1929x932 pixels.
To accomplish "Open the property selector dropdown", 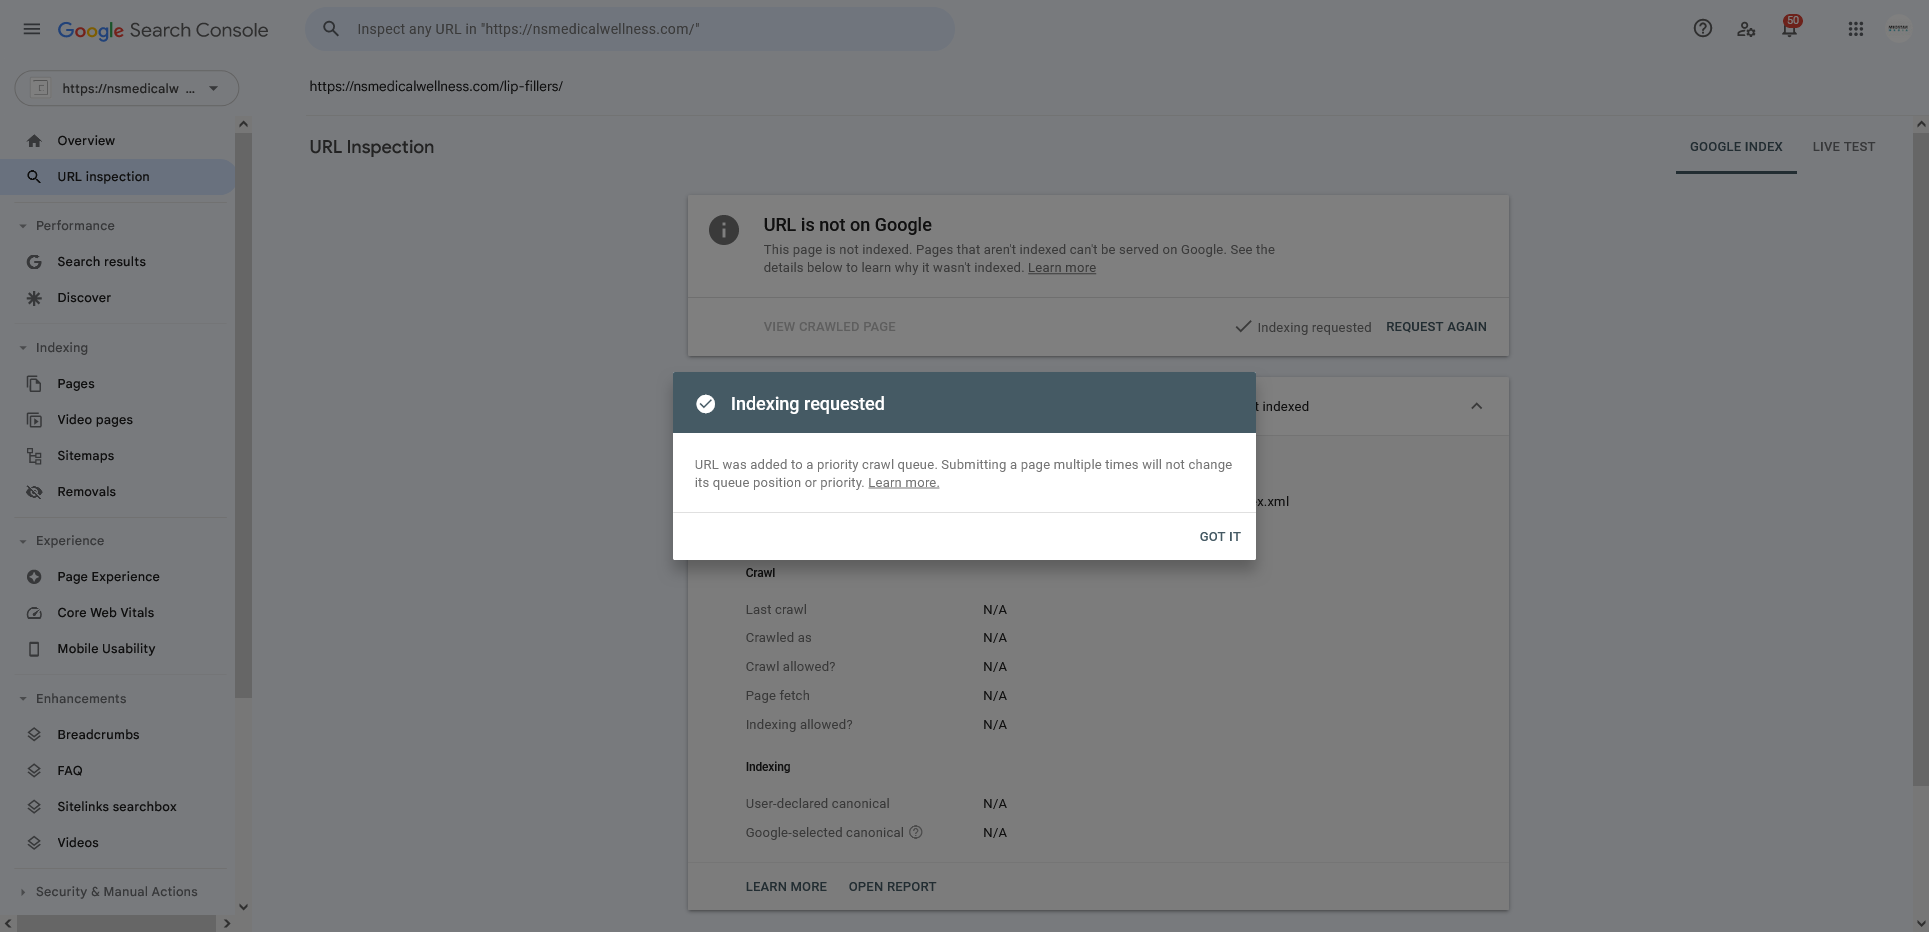I will pyautogui.click(x=126, y=88).
